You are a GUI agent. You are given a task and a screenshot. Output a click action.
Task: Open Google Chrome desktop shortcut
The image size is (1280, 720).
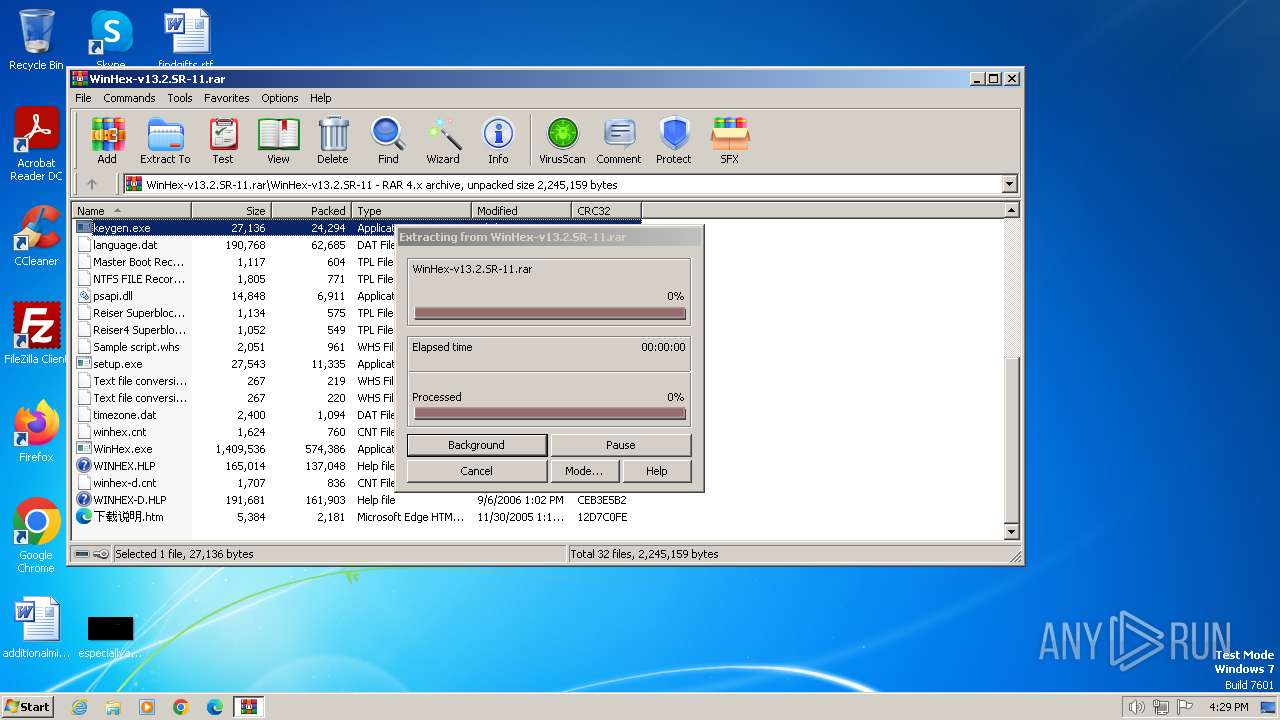[x=36, y=536]
